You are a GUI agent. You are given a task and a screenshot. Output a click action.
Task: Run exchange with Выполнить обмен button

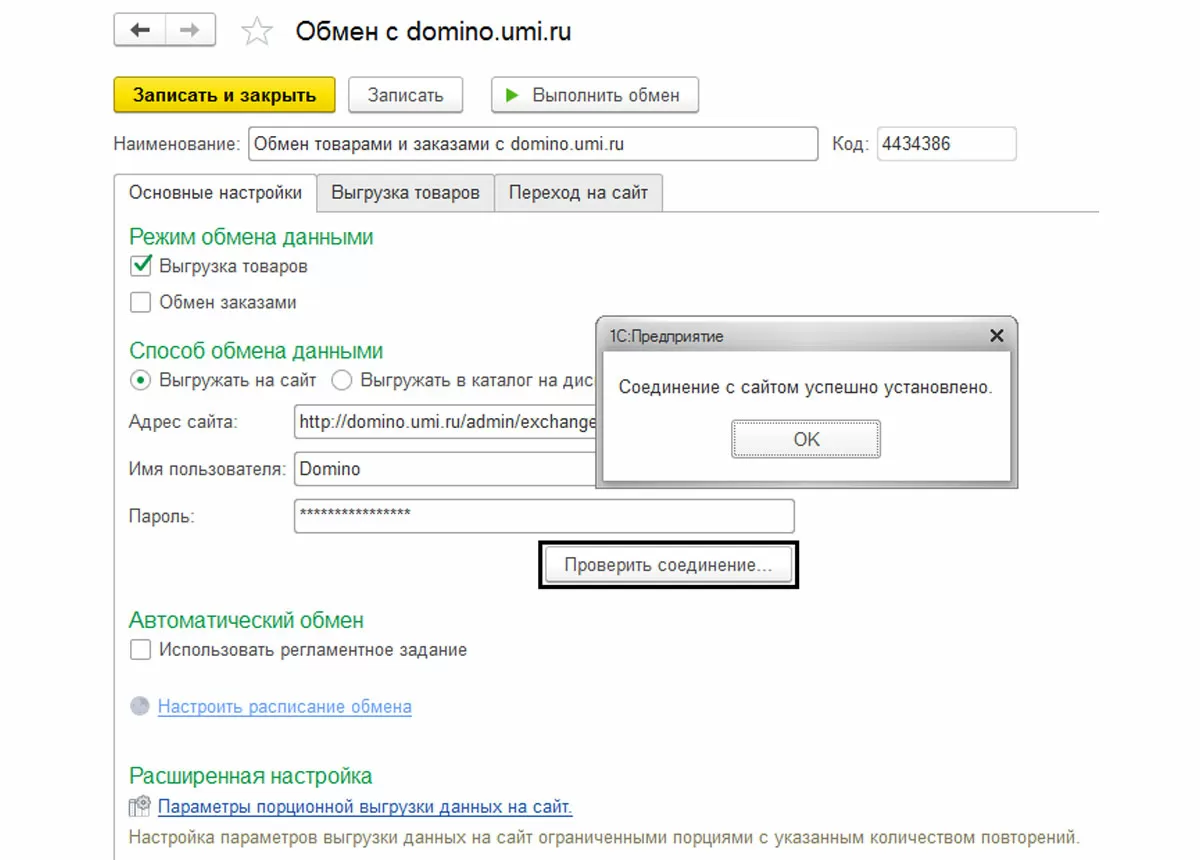[x=594, y=95]
